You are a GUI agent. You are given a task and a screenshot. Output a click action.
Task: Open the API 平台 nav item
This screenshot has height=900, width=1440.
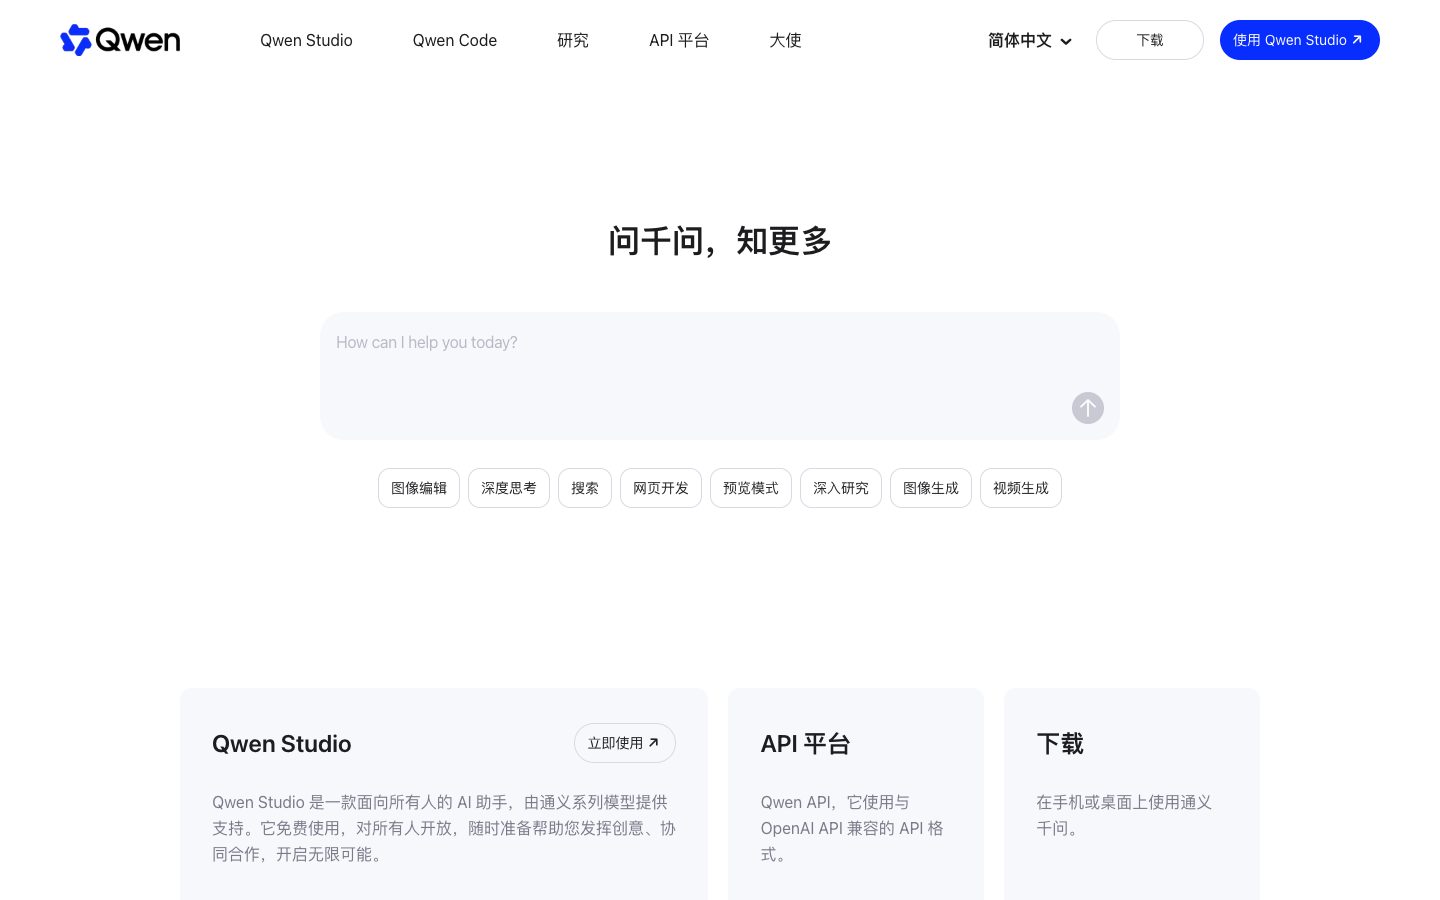(679, 40)
